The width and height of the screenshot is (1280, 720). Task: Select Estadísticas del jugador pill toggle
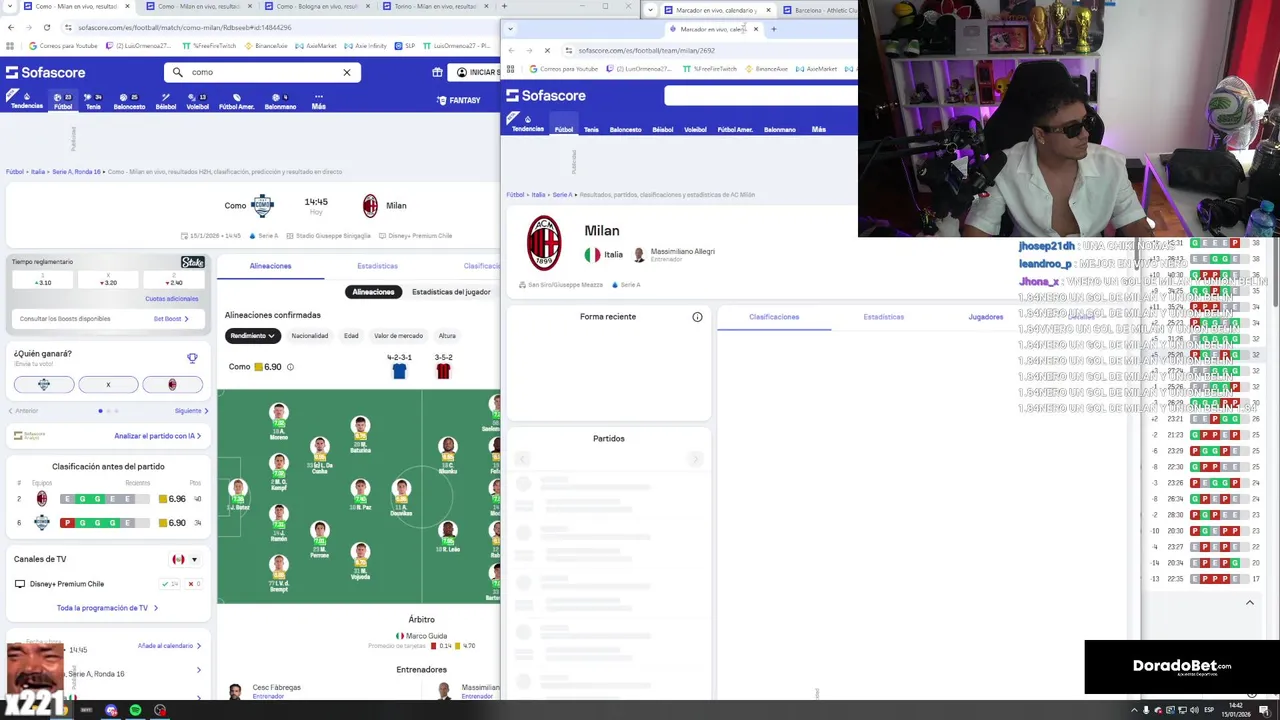point(451,292)
